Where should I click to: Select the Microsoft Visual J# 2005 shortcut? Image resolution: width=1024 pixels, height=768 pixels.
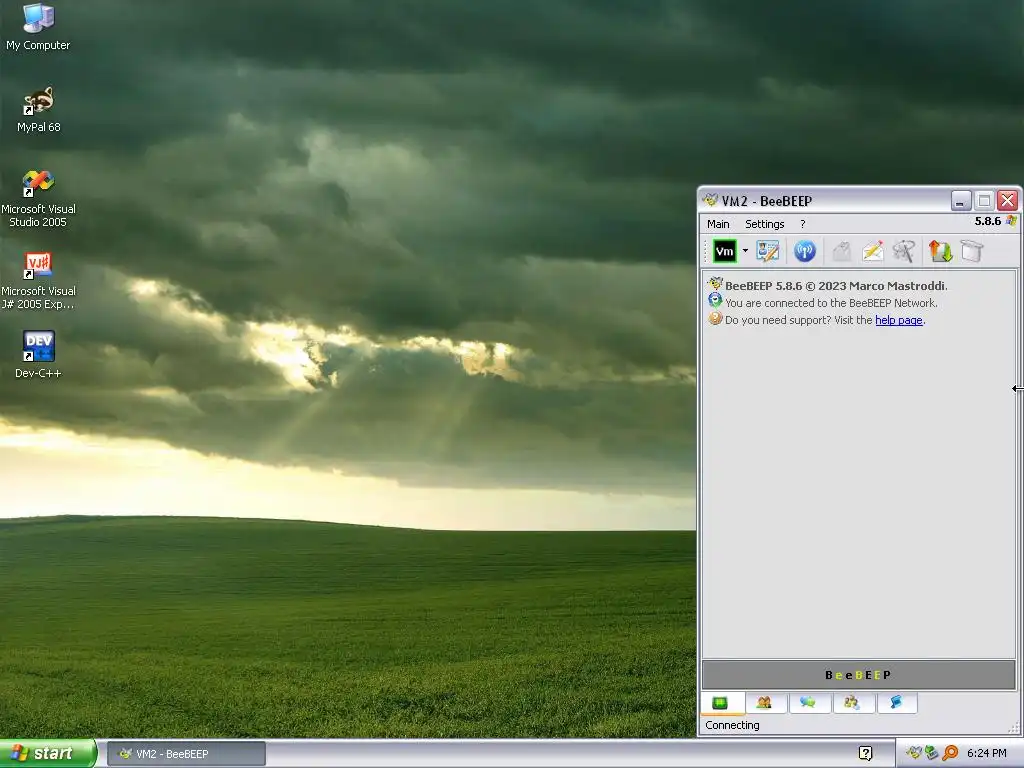[x=39, y=281]
